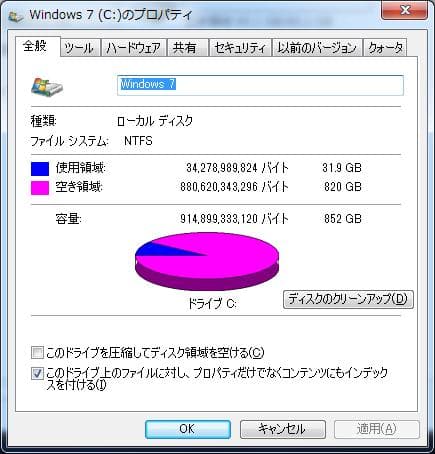
Task: Select the 共有 tab
Action: point(185,48)
